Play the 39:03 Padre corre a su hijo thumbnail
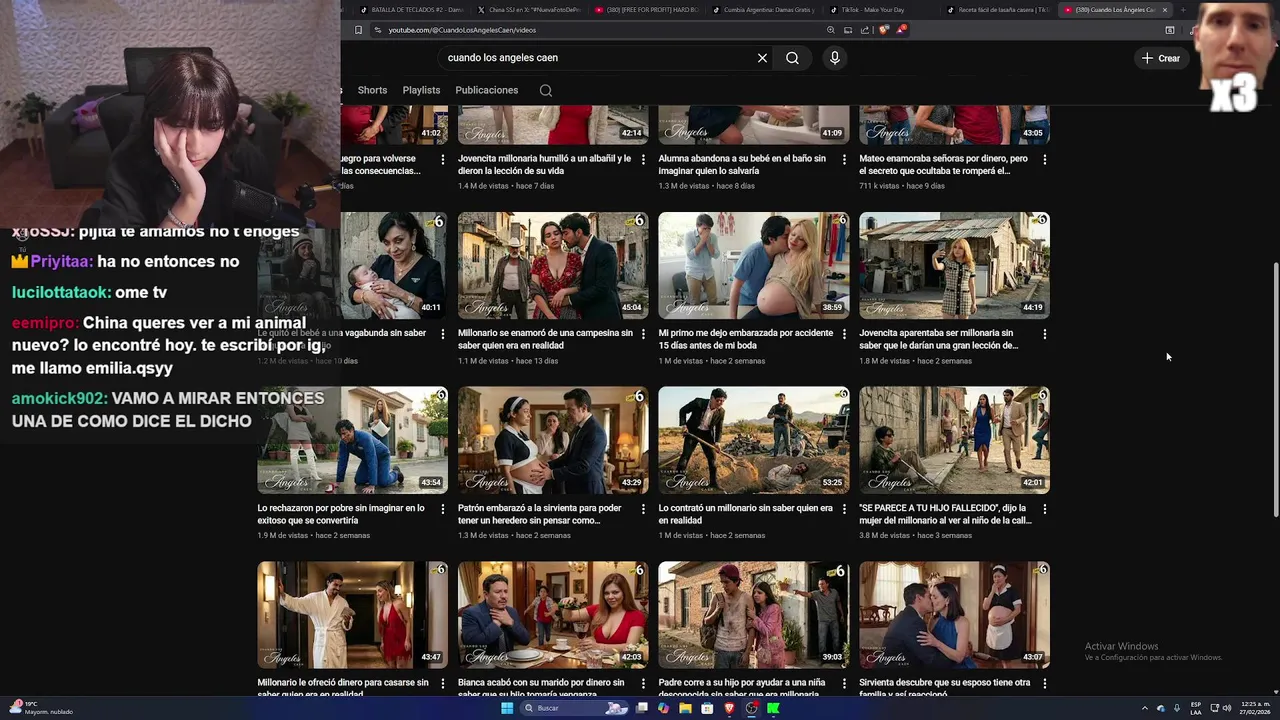 (x=754, y=615)
